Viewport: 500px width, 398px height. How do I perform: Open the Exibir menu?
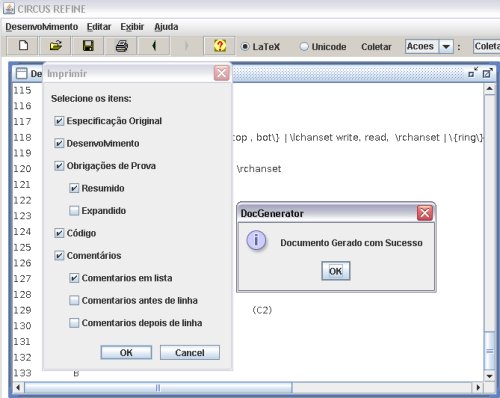pos(132,27)
